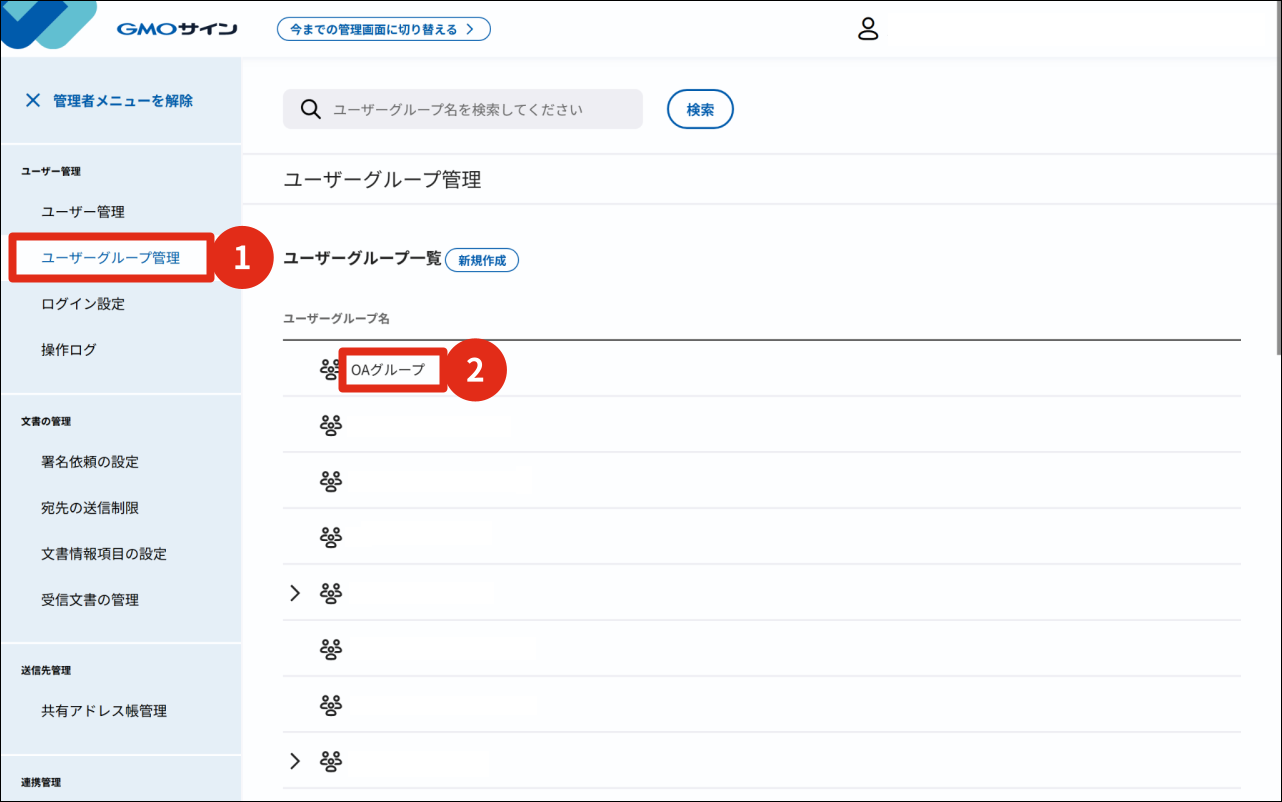
Task: Click the group icon in the fourth row
Action: click(x=330, y=537)
